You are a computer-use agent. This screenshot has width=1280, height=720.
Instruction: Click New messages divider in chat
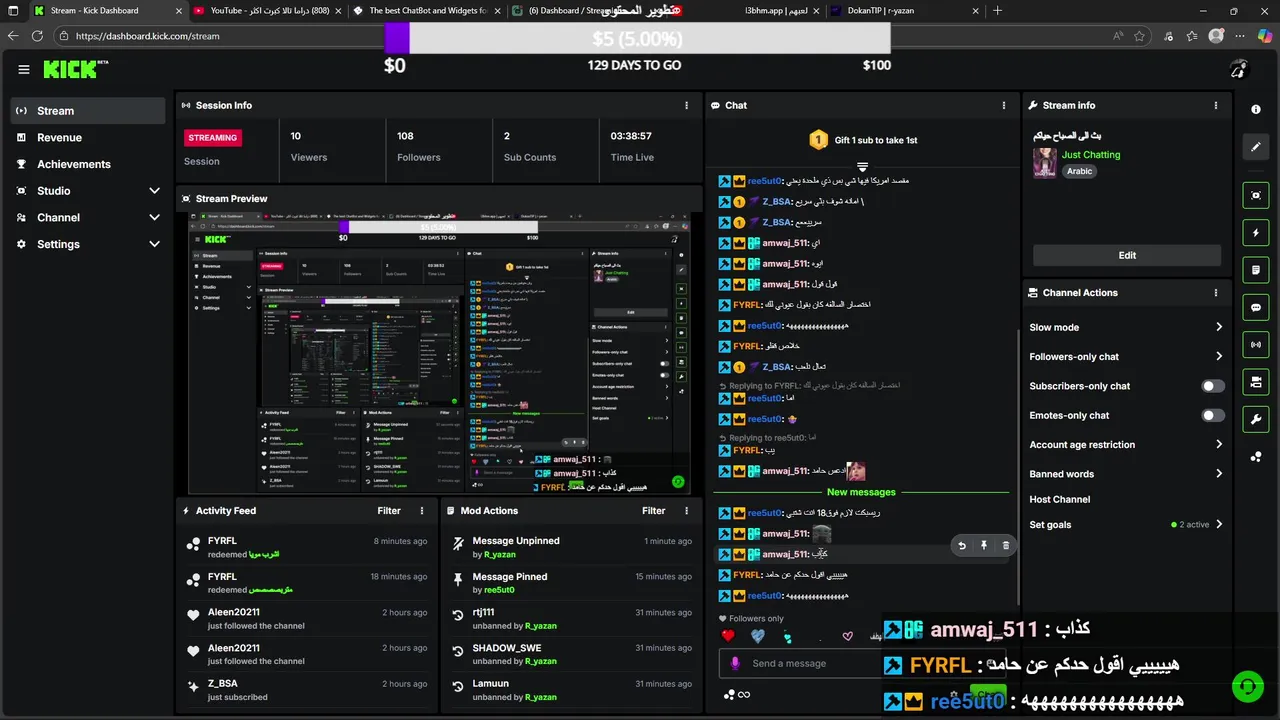[x=861, y=492]
